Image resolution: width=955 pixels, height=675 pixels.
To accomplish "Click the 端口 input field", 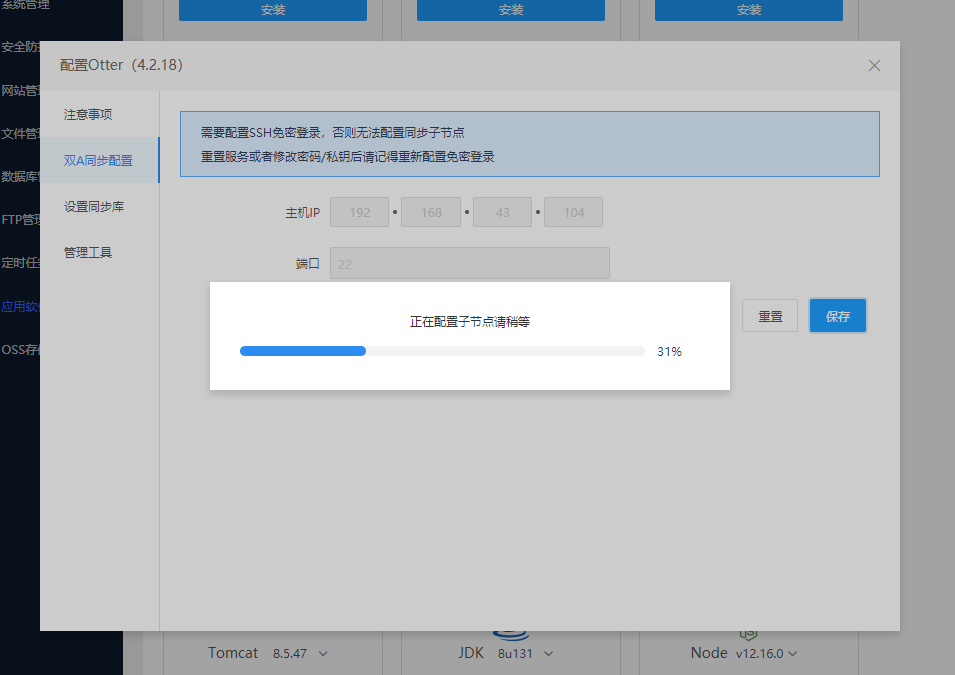I will pos(469,262).
